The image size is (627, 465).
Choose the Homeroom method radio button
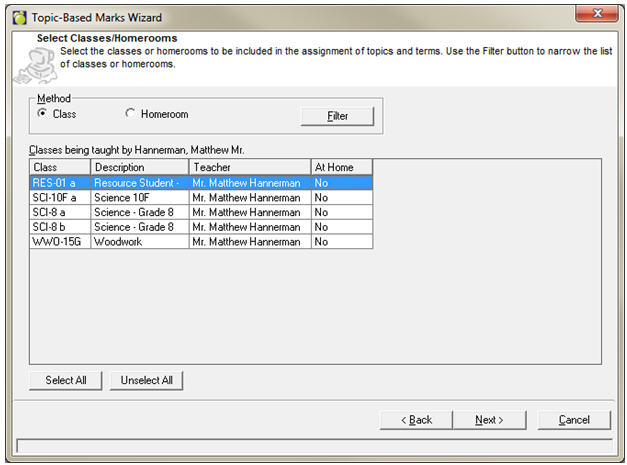[130, 114]
